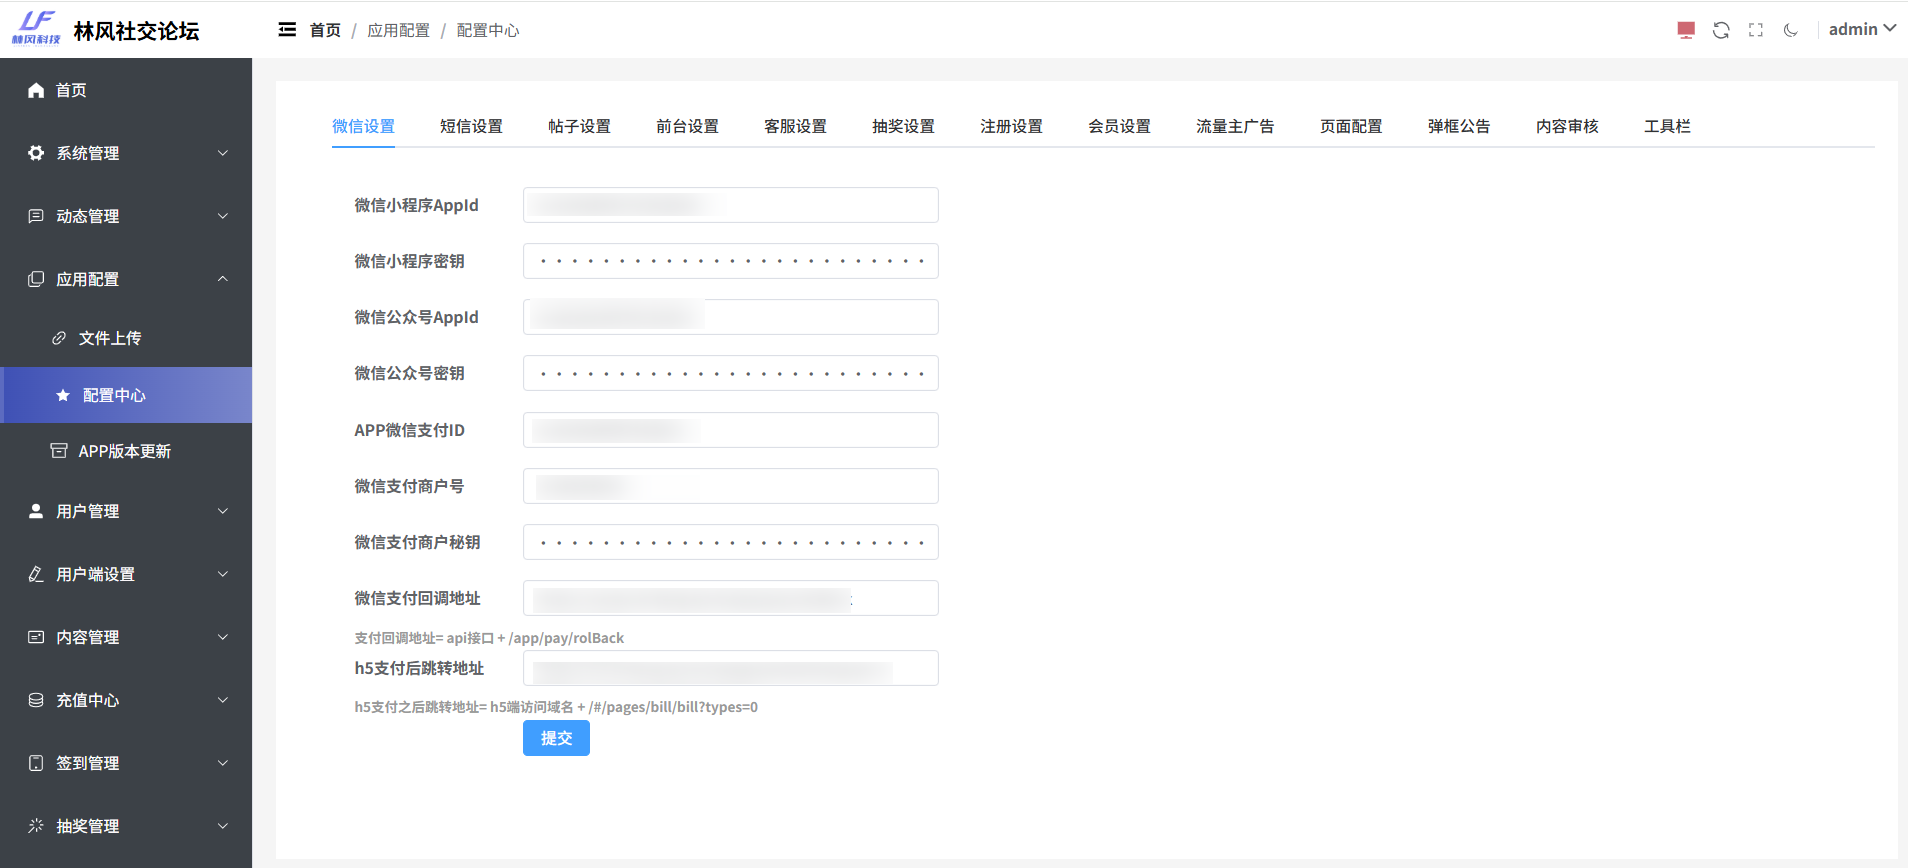Switch to the 帖子设置 tab
1908x868 pixels.
[x=579, y=126]
